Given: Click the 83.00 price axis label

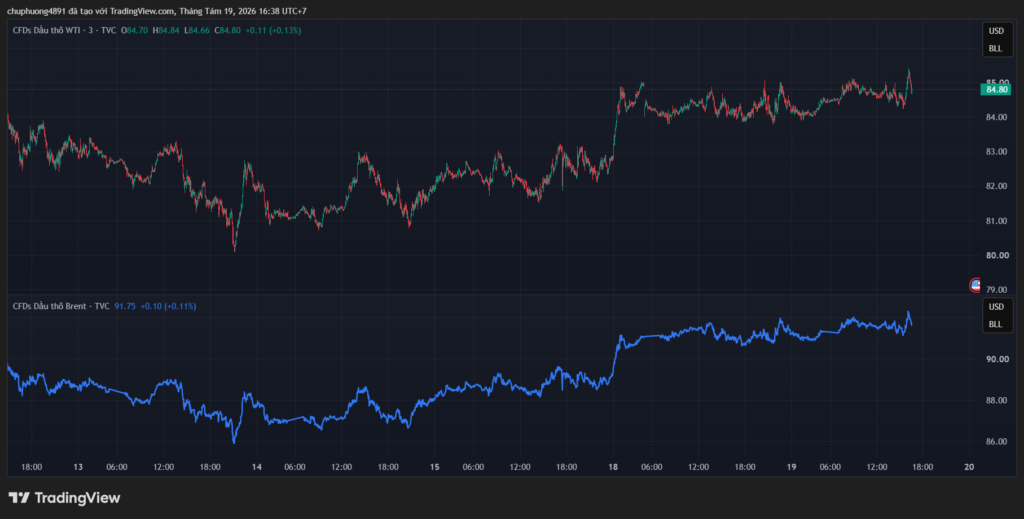Looking at the screenshot, I should (997, 151).
